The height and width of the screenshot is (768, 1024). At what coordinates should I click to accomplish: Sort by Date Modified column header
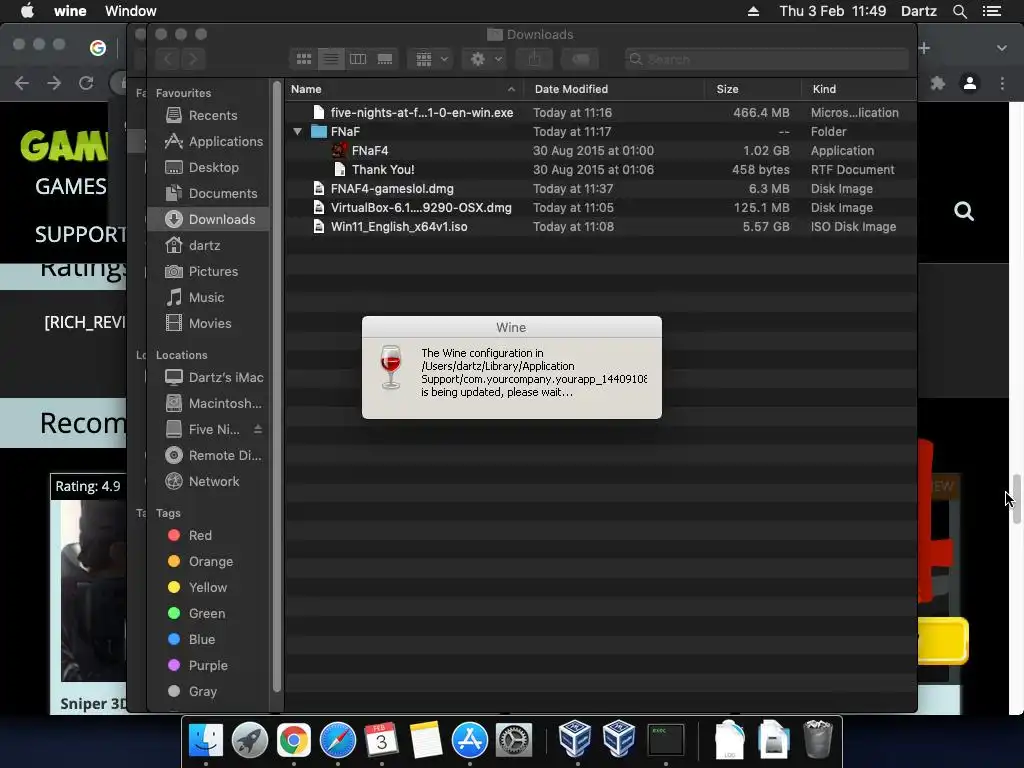(x=616, y=89)
